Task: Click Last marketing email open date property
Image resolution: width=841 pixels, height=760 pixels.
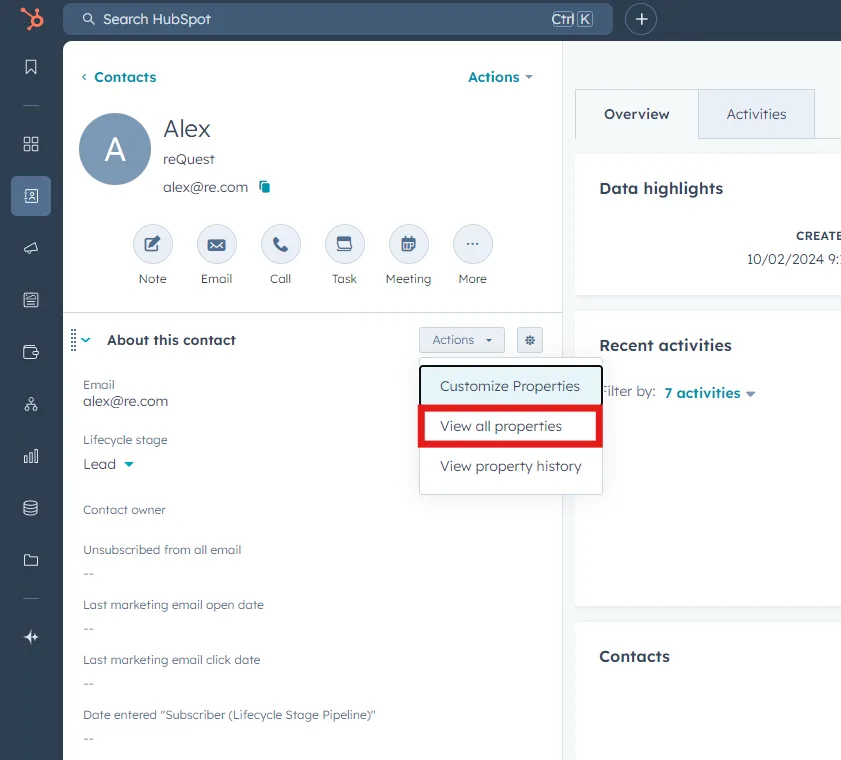Action: click(x=173, y=605)
